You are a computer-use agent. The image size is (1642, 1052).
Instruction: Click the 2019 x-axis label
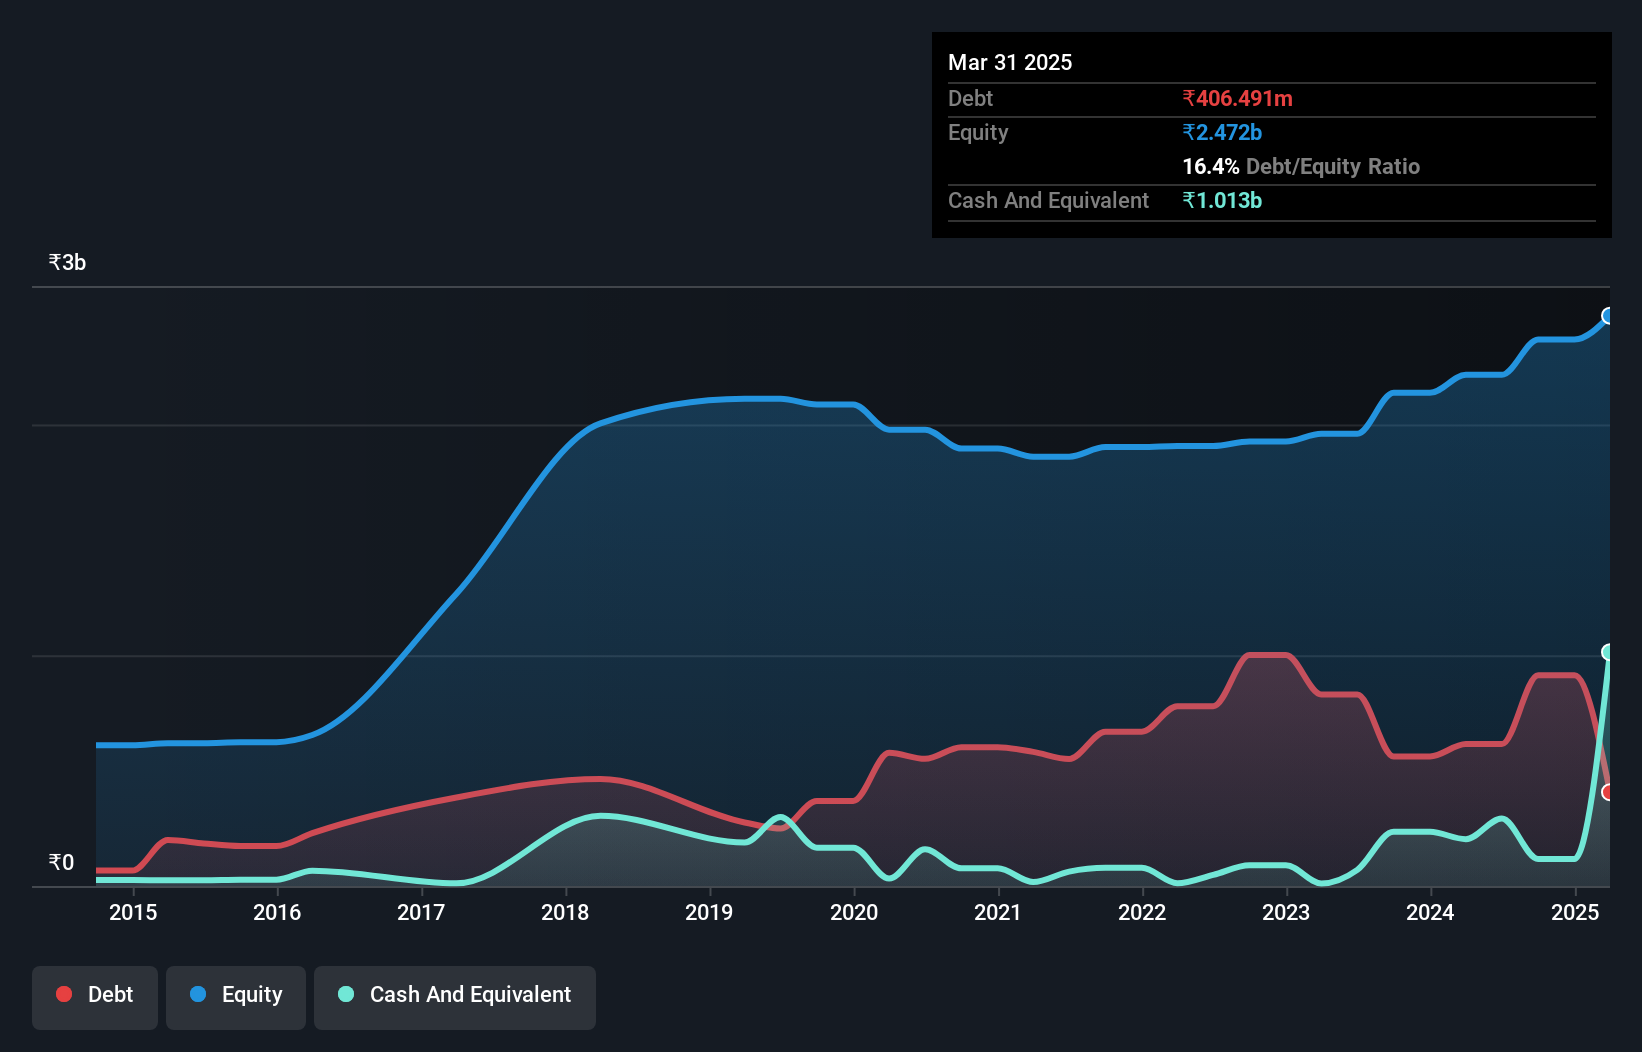point(709,912)
